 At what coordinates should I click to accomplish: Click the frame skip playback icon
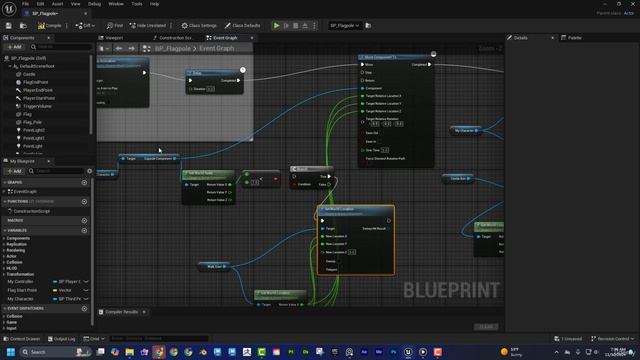(x=286, y=26)
